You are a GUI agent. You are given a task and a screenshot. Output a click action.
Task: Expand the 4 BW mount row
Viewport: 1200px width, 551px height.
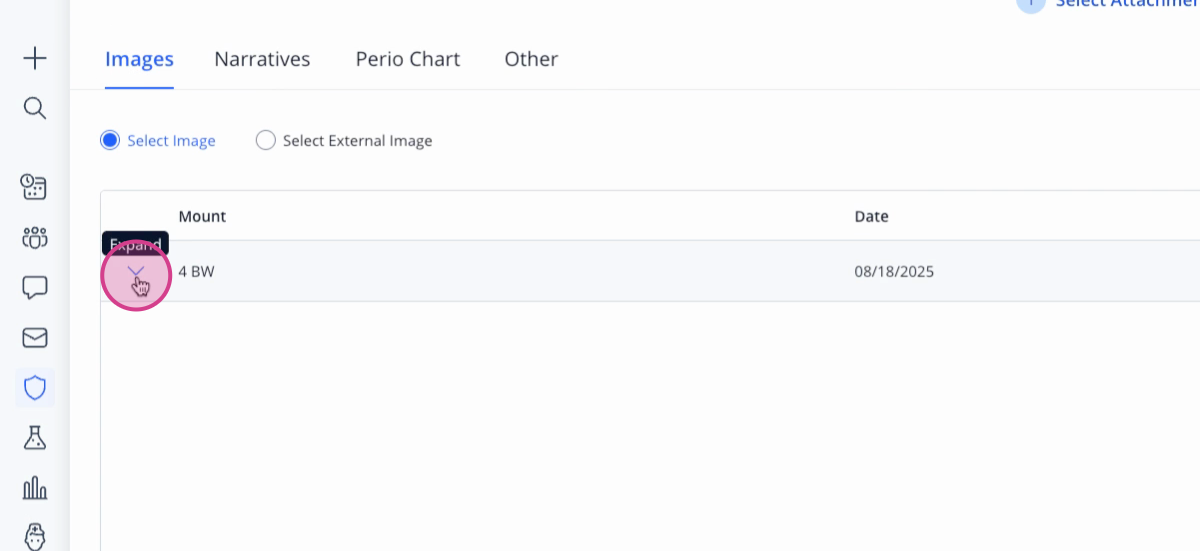coord(137,272)
